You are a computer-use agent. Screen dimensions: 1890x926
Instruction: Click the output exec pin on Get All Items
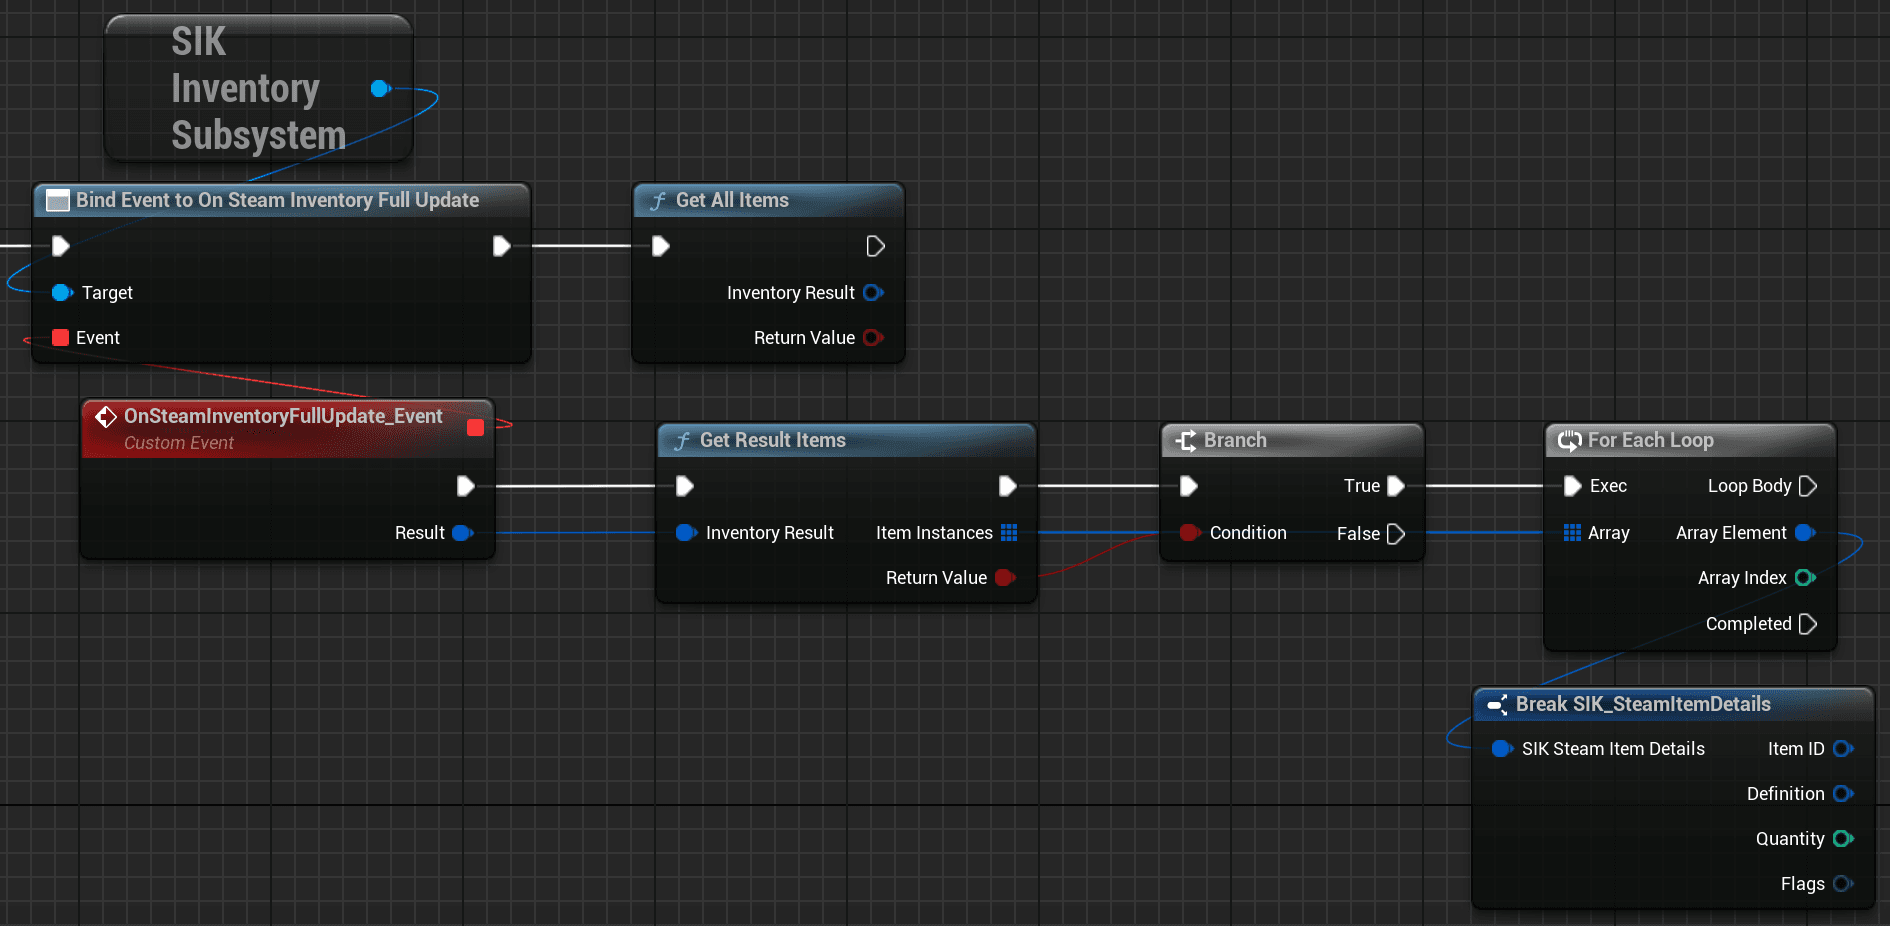[875, 246]
